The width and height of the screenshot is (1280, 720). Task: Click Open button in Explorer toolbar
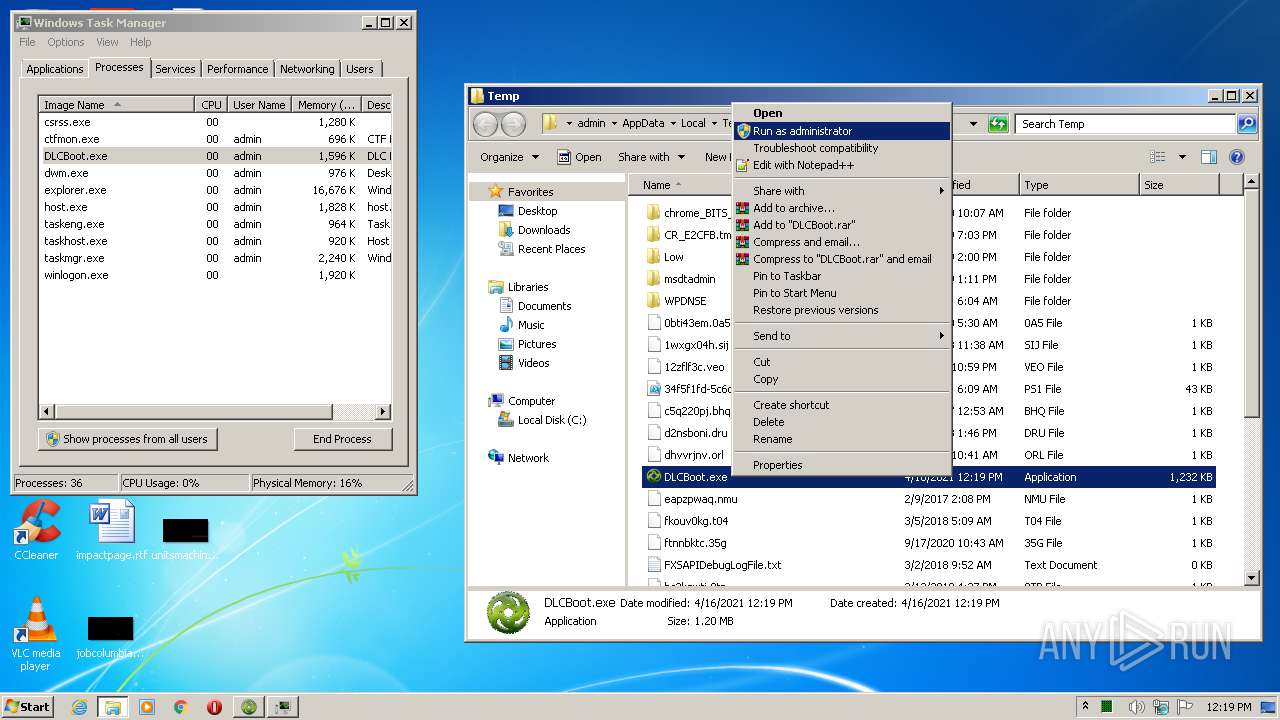[579, 157]
